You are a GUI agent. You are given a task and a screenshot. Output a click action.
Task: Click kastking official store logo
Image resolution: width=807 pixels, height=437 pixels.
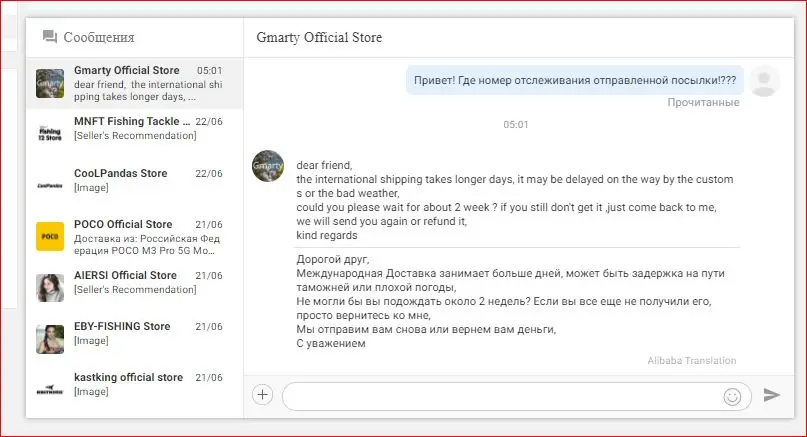pyautogui.click(x=50, y=390)
